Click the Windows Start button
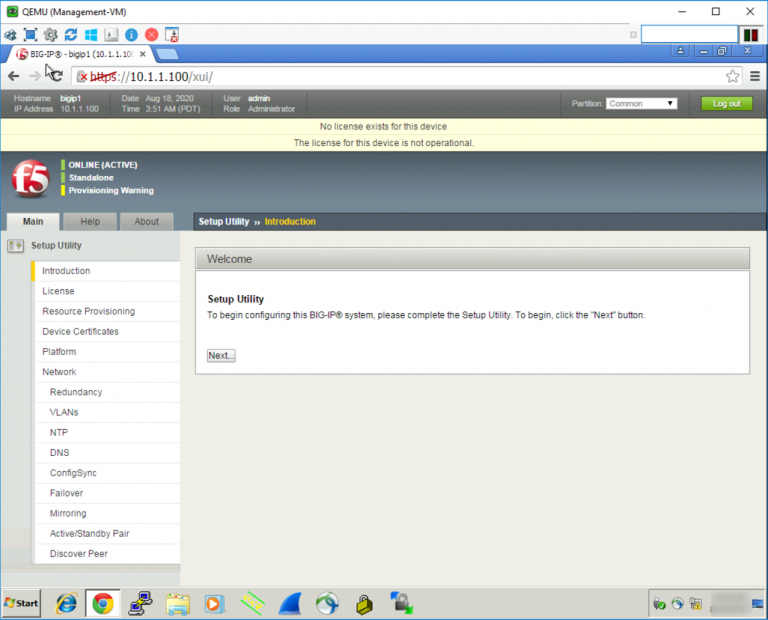This screenshot has height=620, width=768. [x=22, y=603]
